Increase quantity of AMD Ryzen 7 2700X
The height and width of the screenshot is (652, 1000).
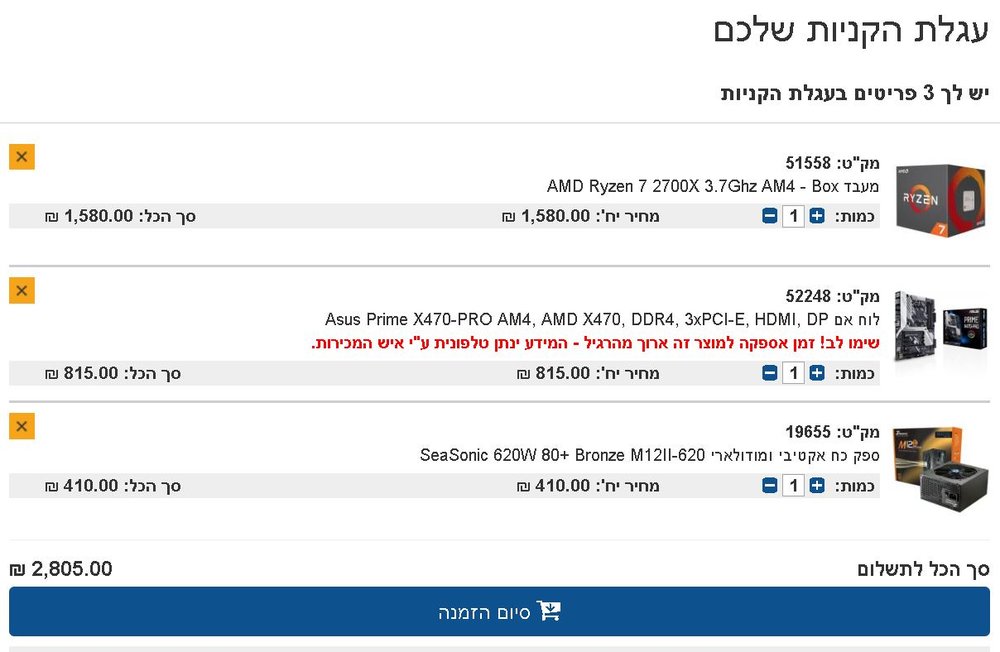point(817,216)
